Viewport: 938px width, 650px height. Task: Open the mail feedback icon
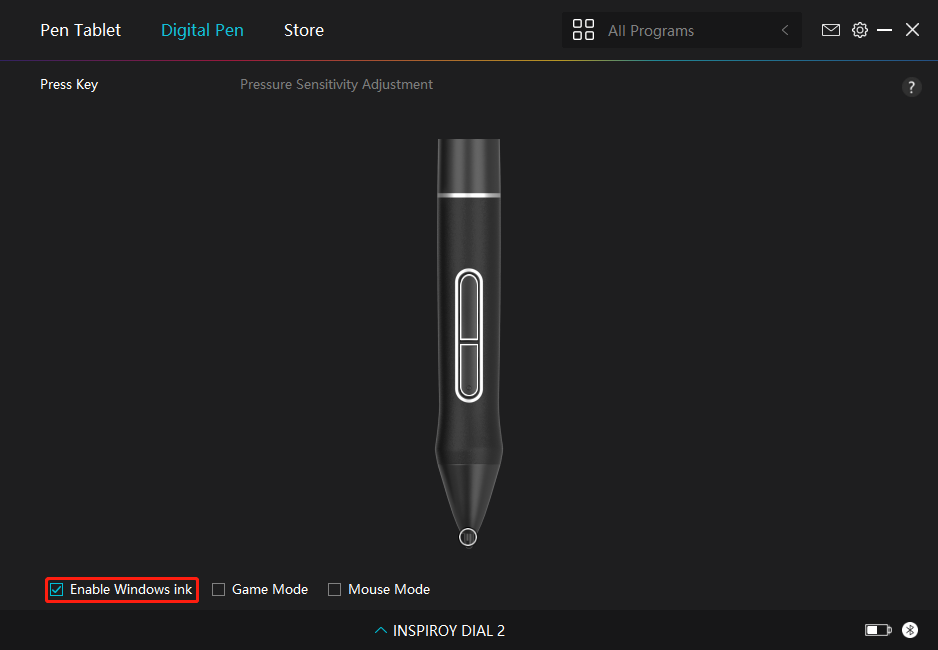[x=830, y=30]
